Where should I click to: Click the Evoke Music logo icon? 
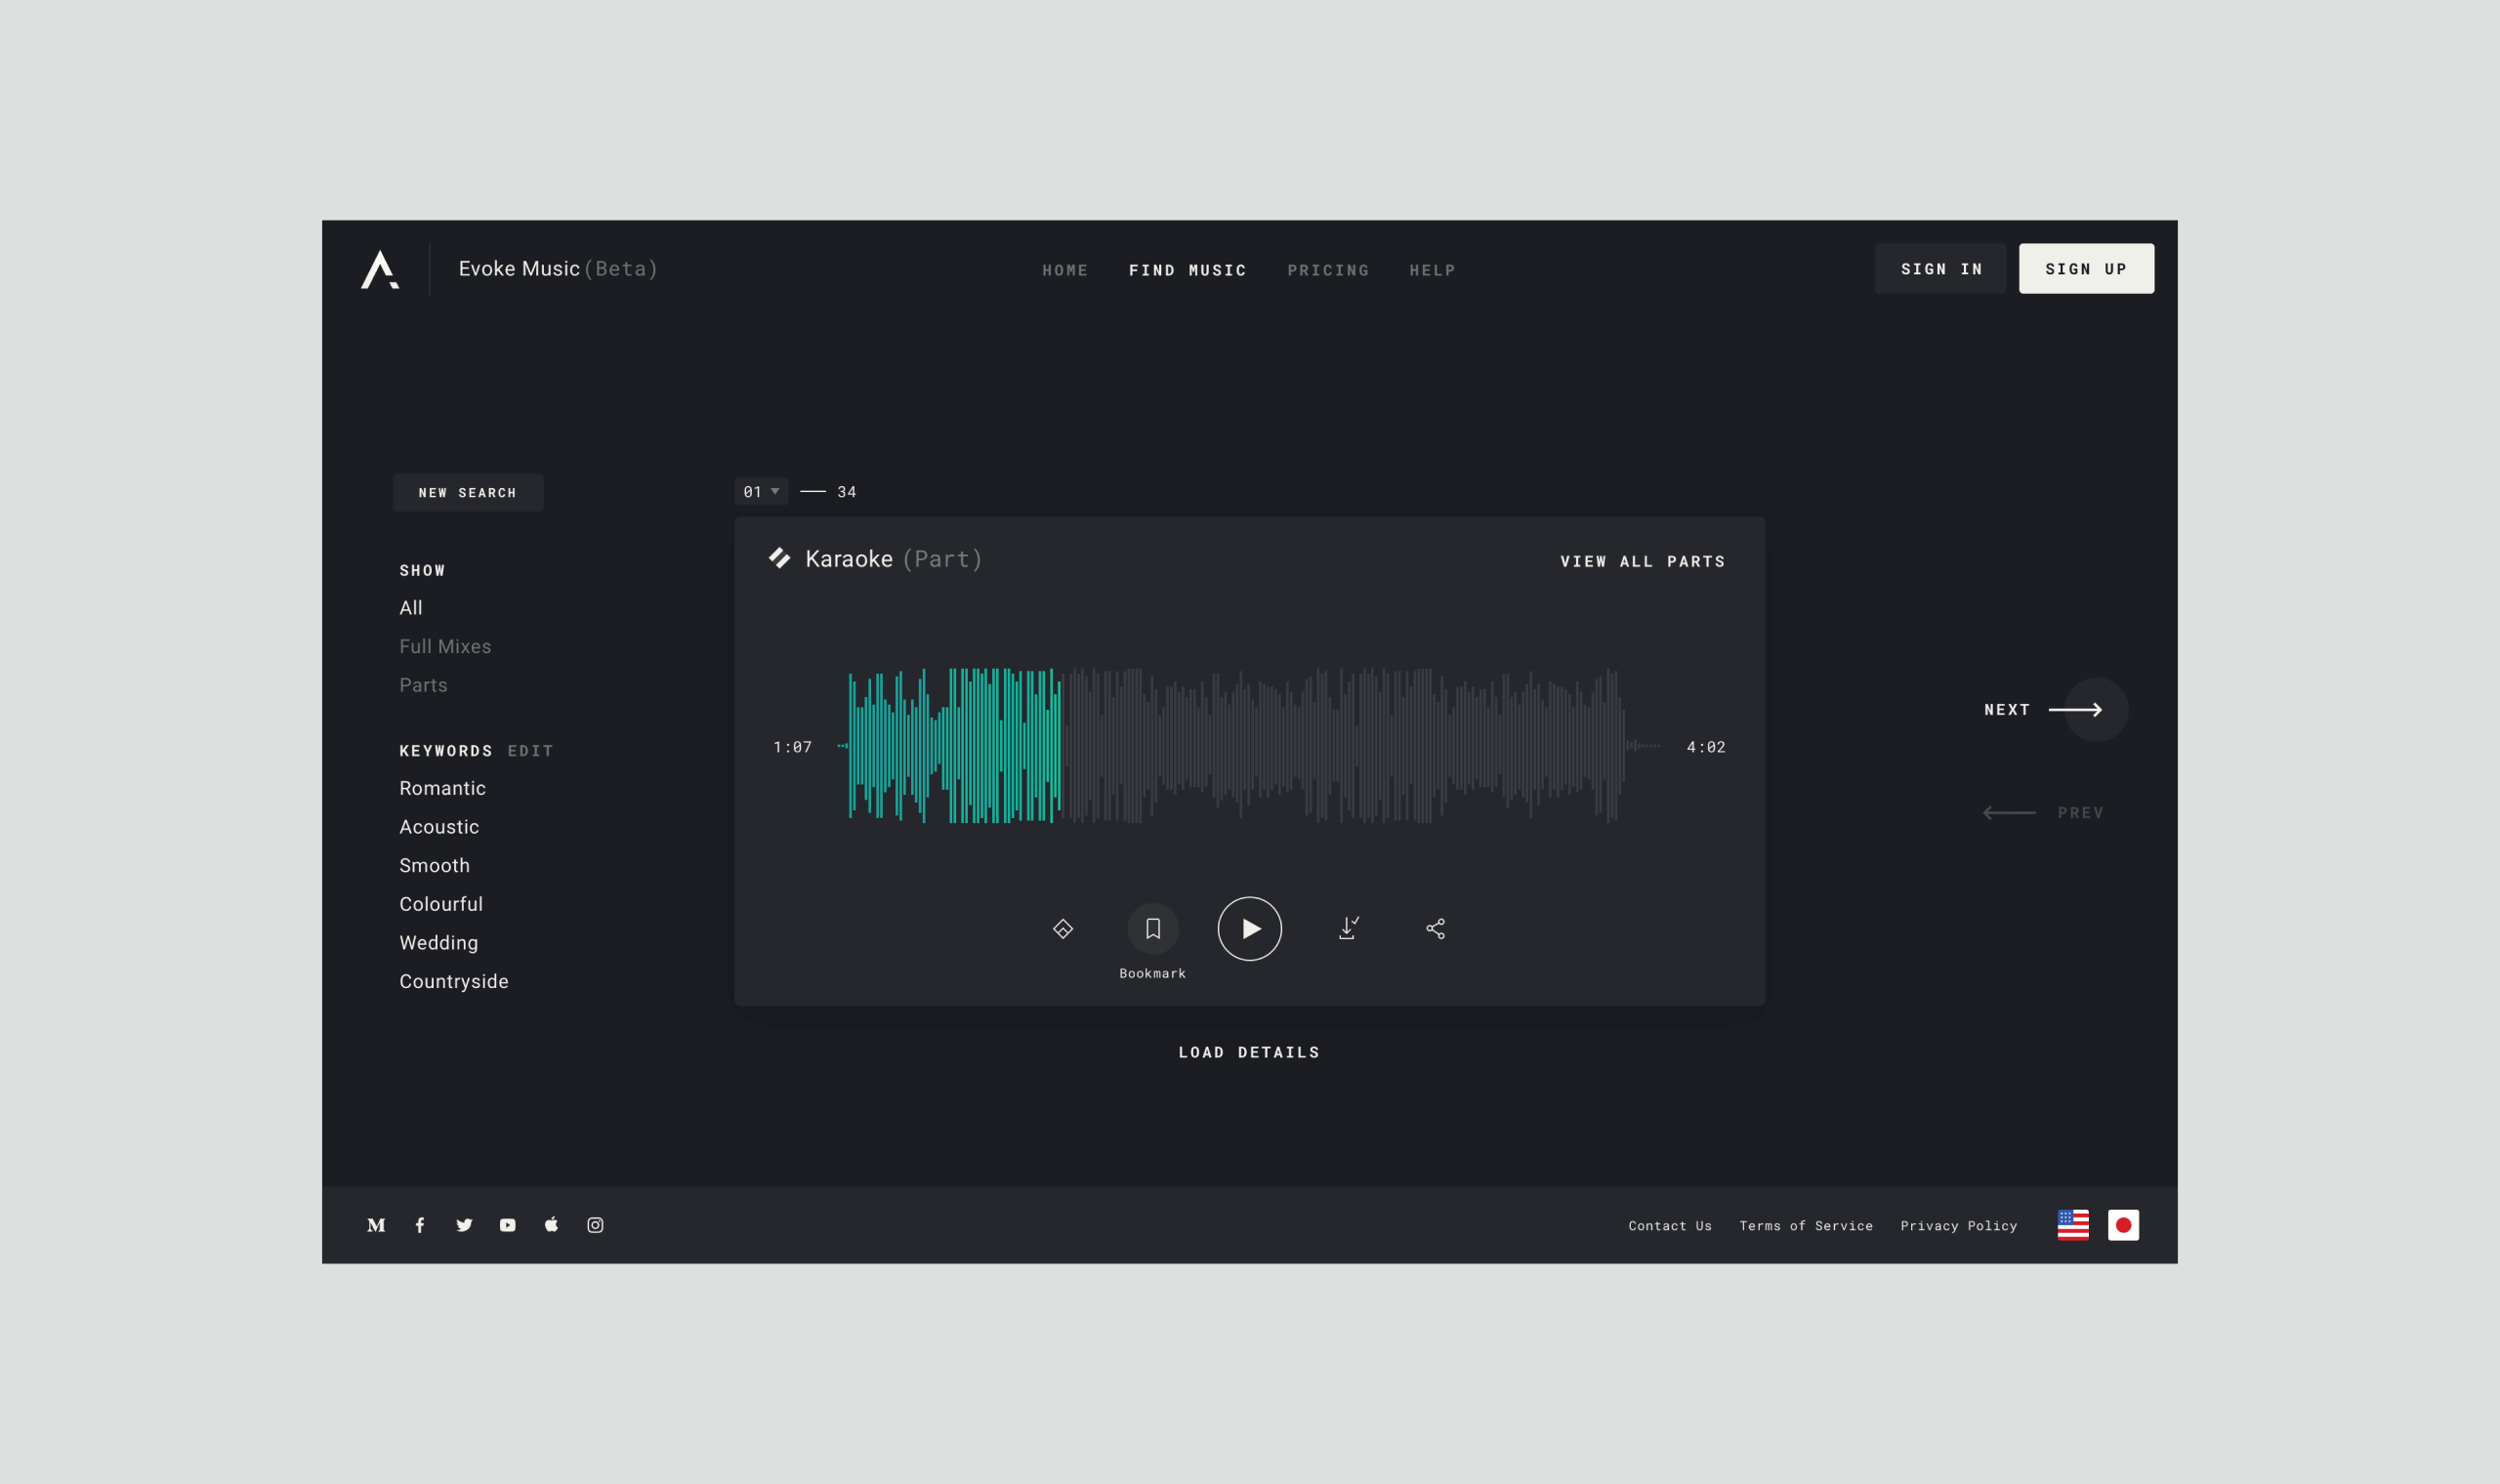tap(380, 270)
